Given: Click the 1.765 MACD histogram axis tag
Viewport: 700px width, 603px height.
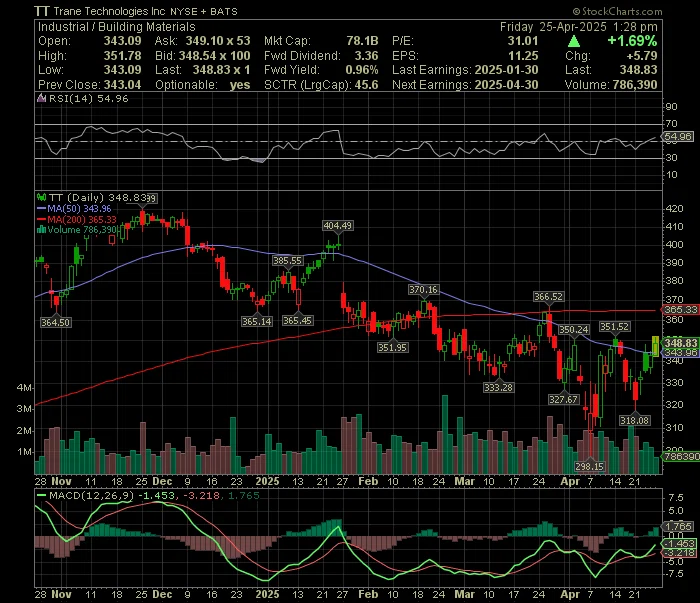Looking at the screenshot, I should pyautogui.click(x=679, y=526).
